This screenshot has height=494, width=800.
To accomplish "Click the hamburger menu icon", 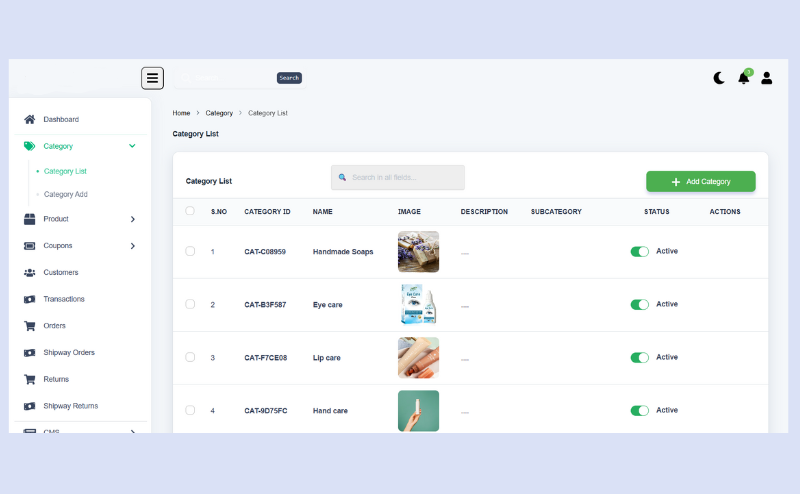I will tap(152, 78).
